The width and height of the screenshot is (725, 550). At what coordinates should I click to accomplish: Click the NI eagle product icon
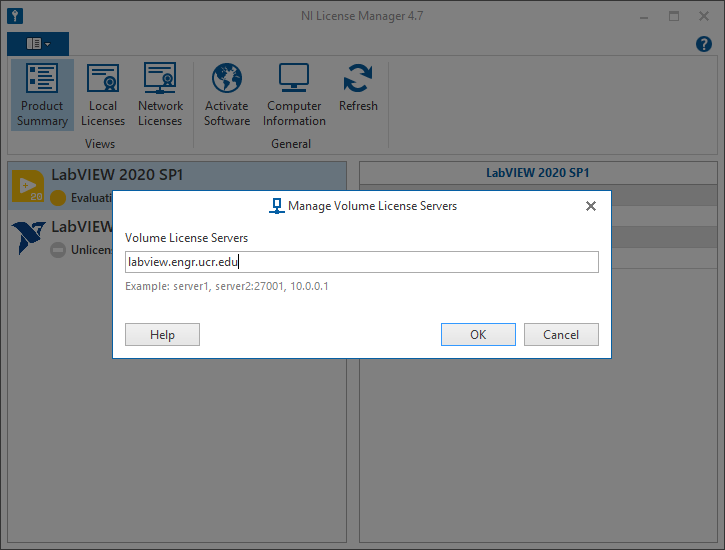click(27, 237)
